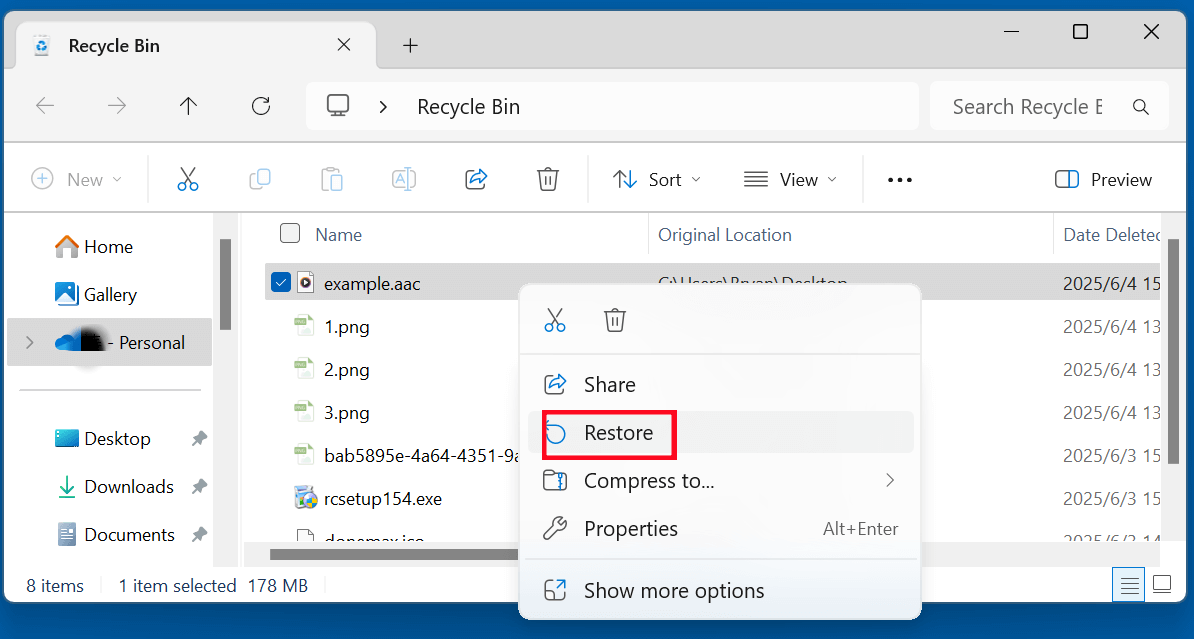Click the Paste icon in the toolbar
Image resolution: width=1194 pixels, height=639 pixels.
[x=331, y=179]
